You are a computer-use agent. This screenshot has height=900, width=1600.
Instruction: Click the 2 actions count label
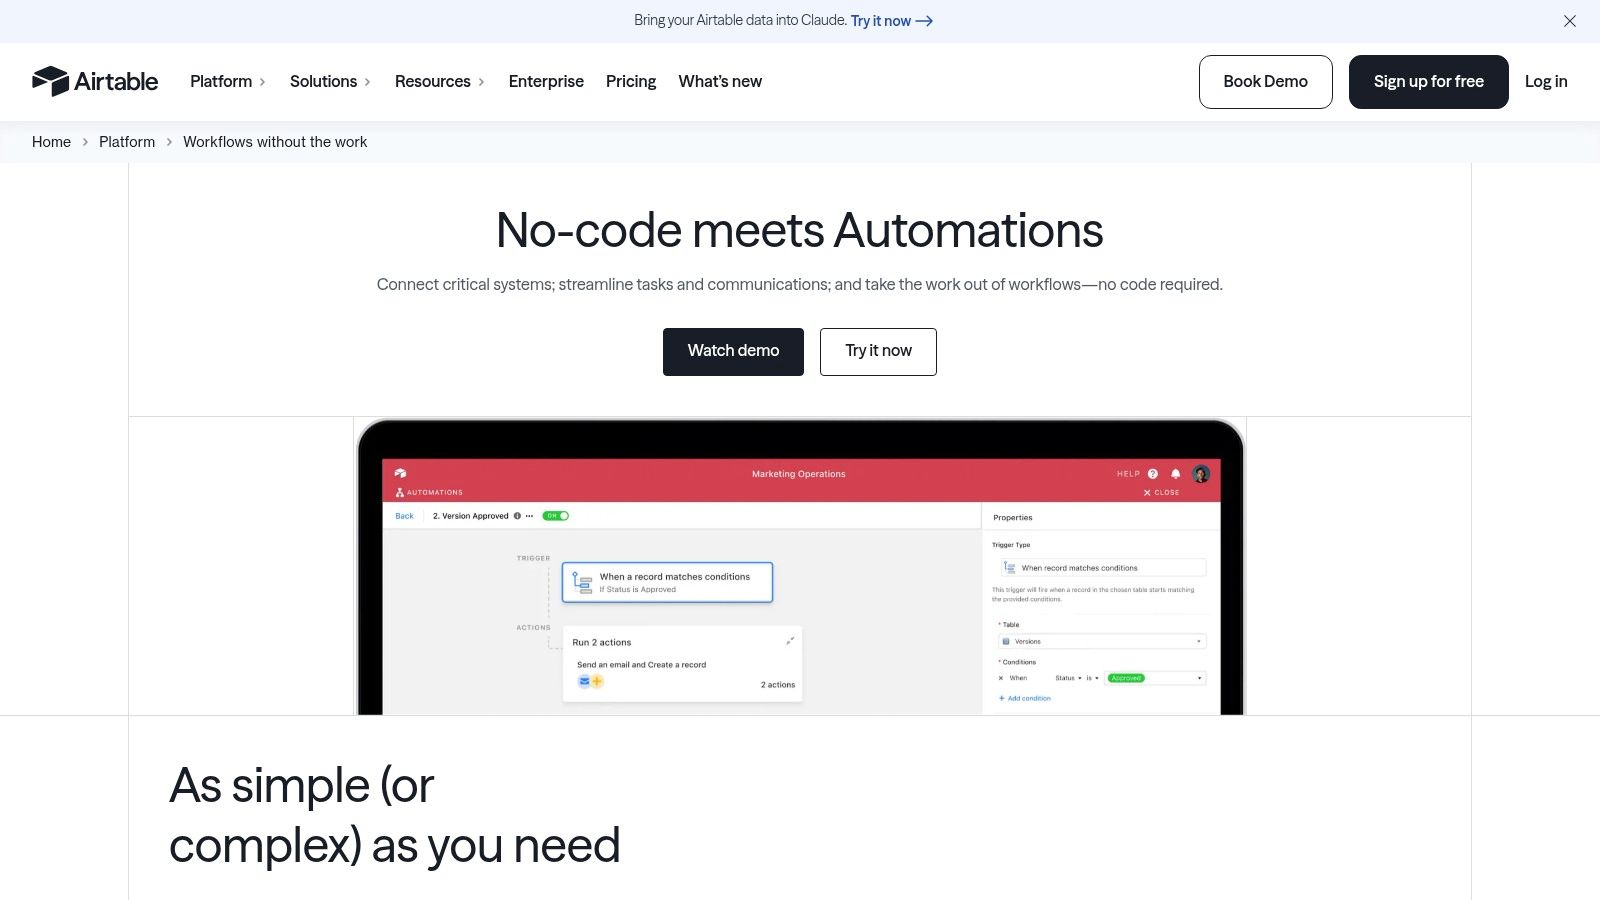[778, 685]
